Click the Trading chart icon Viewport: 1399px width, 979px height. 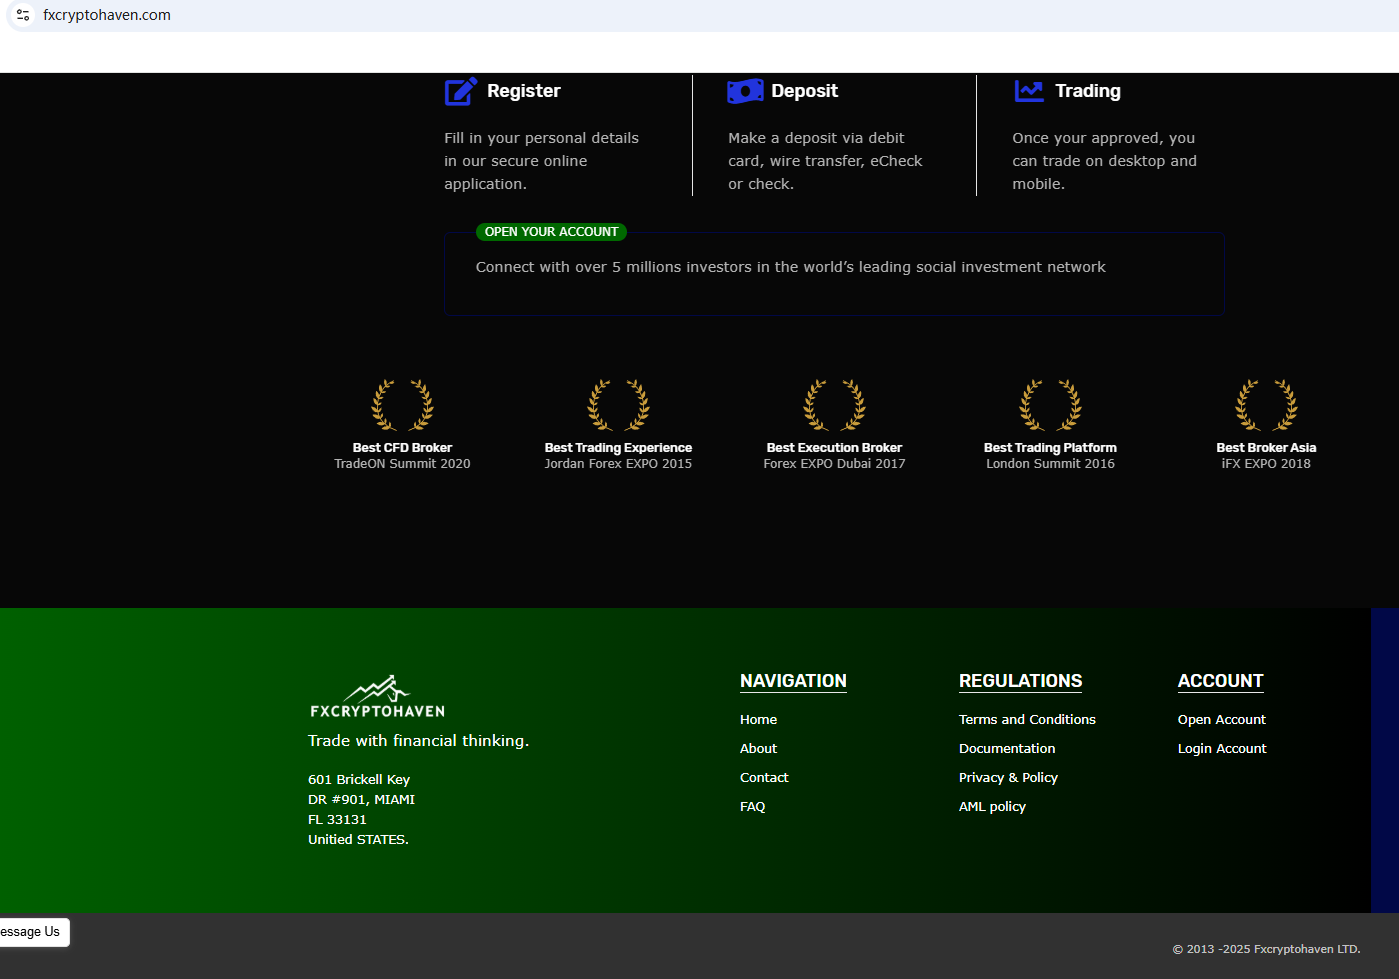[1029, 92]
